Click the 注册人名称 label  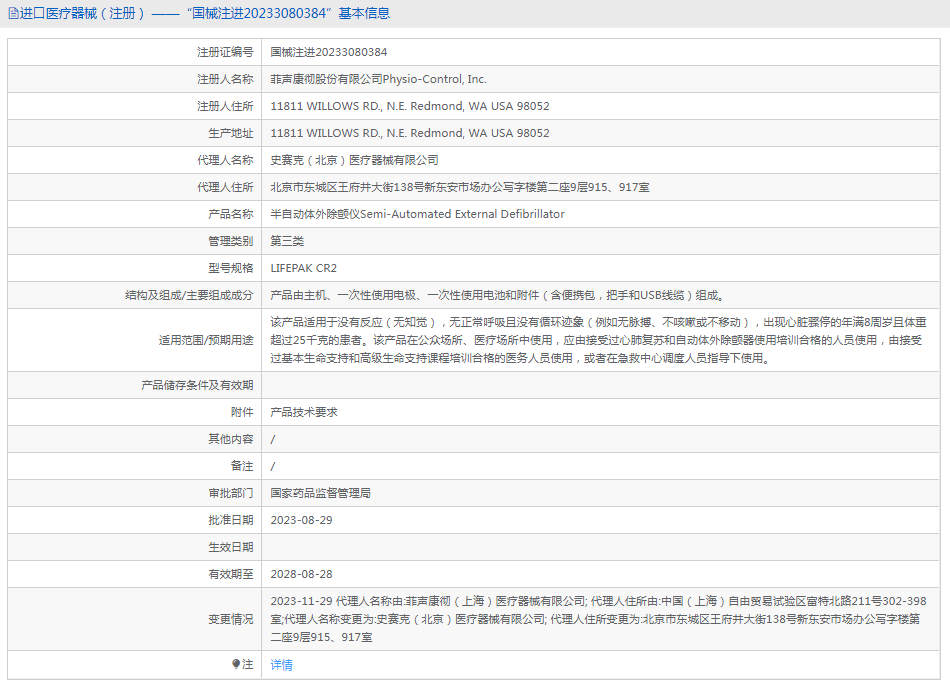[225, 79]
